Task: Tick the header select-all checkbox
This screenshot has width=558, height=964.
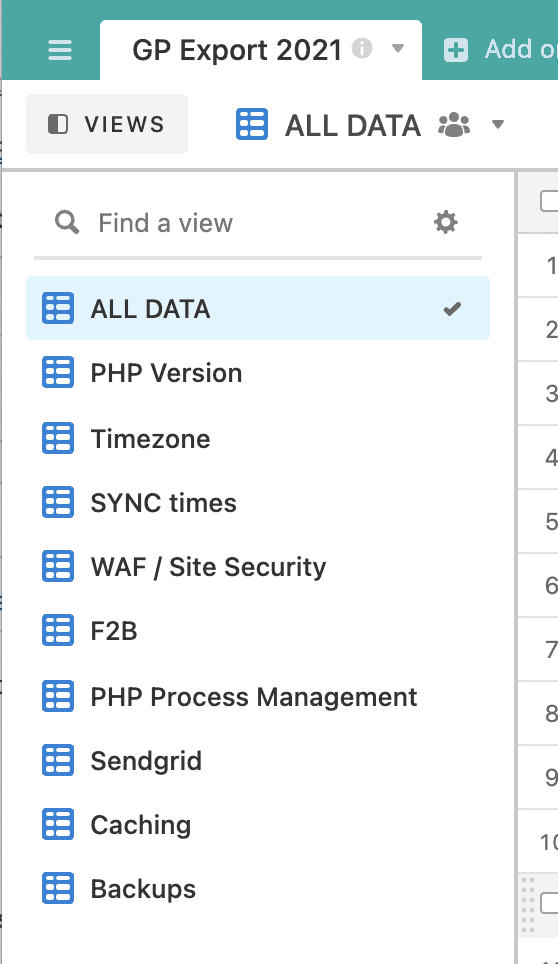Action: pyautogui.click(x=549, y=201)
